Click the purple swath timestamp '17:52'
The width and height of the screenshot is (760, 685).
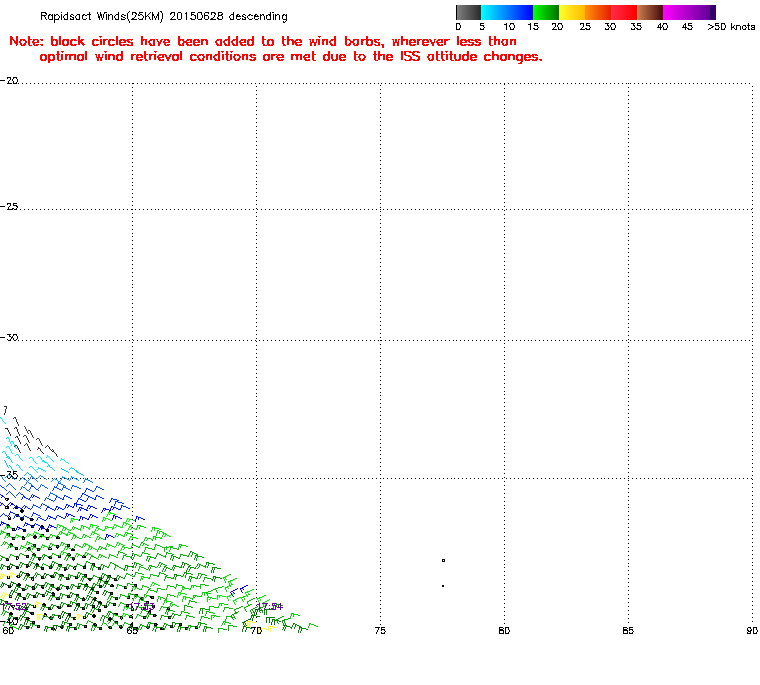pos(14,606)
